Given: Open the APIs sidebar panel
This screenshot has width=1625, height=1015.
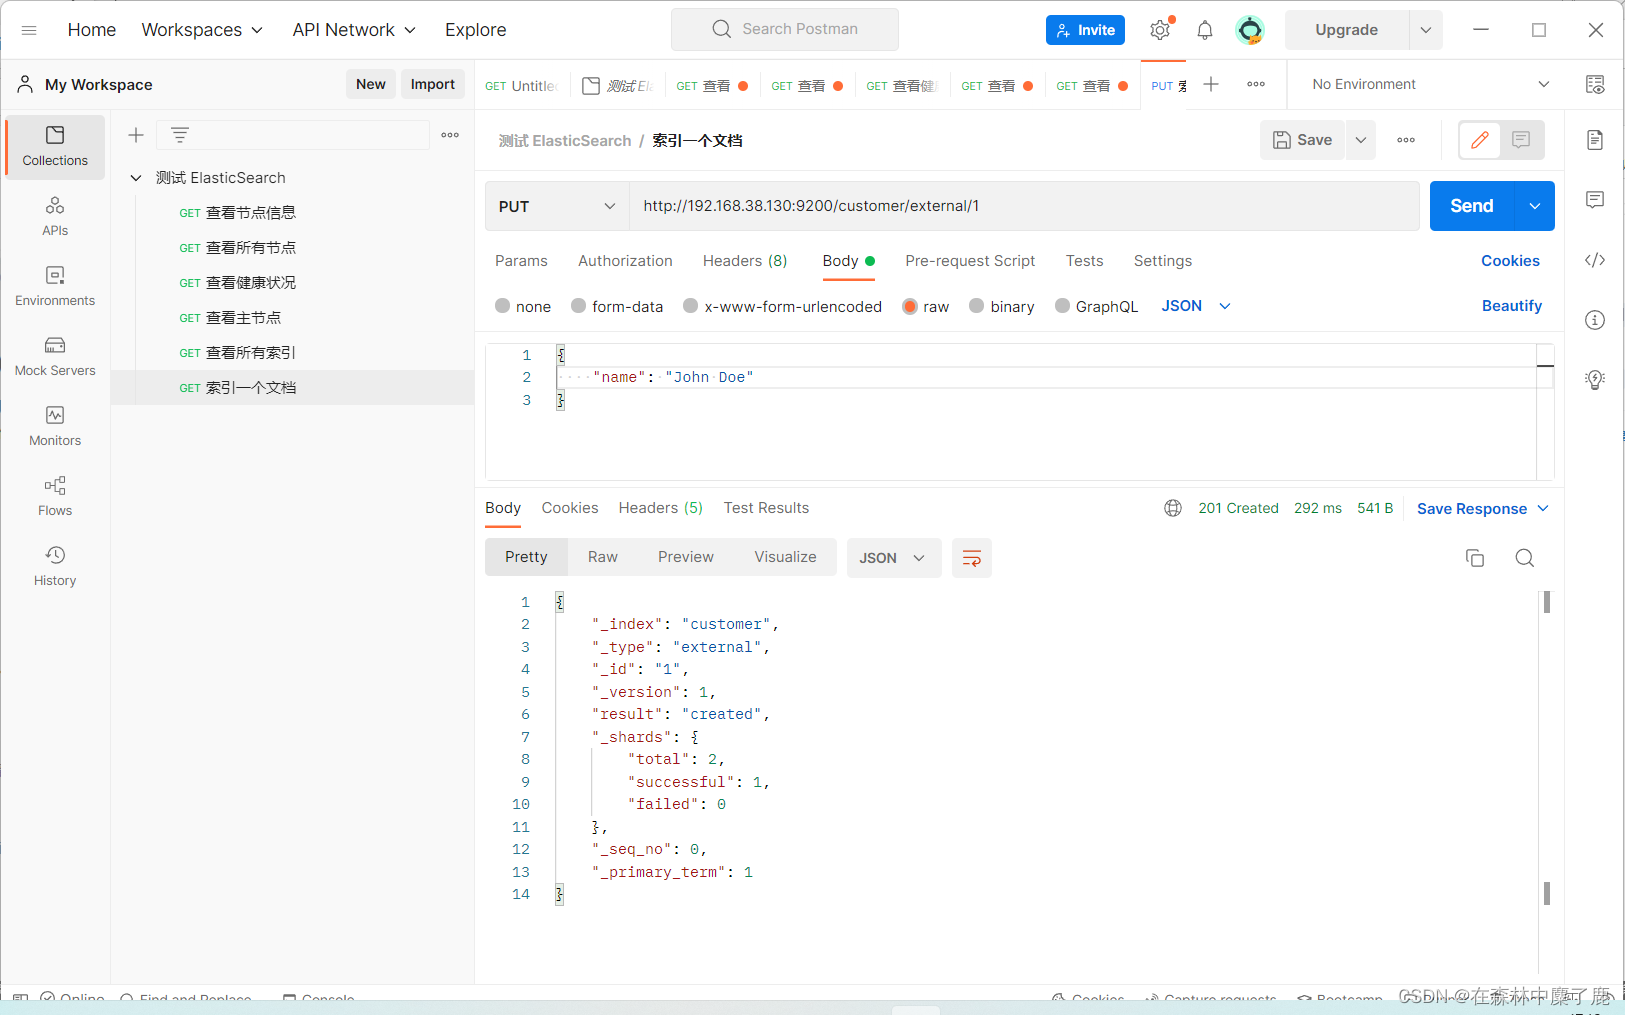Looking at the screenshot, I should [55, 217].
